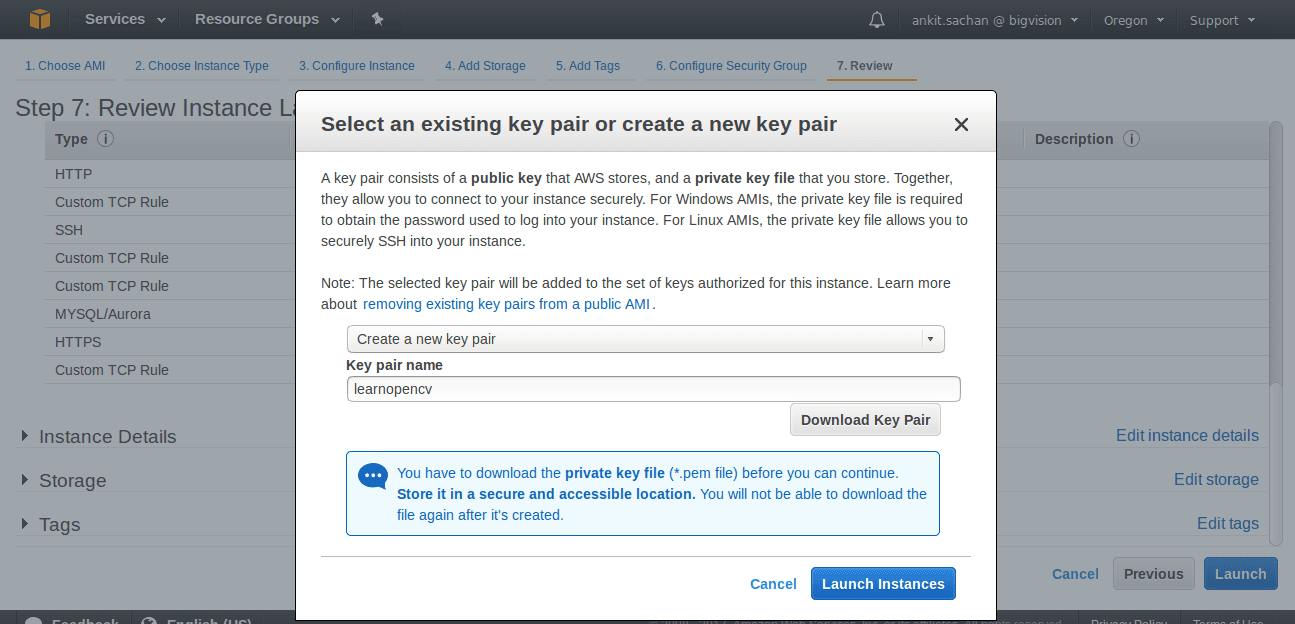
Task: Go to the 2. Choose Instance Type step
Action: [202, 66]
